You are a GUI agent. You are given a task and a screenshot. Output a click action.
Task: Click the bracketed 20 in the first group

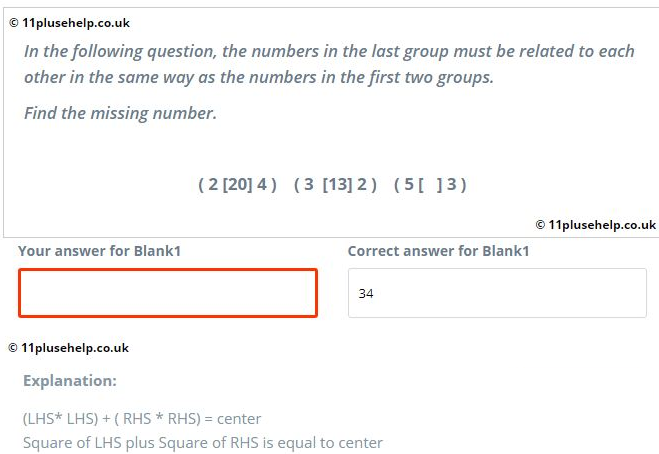(238, 184)
